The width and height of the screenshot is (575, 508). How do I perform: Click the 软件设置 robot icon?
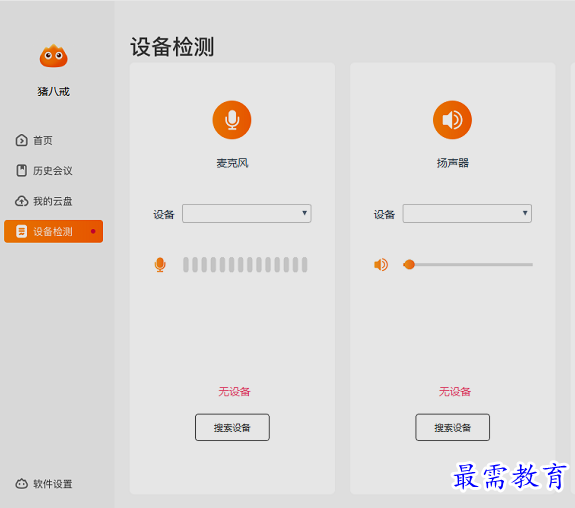(x=21, y=484)
